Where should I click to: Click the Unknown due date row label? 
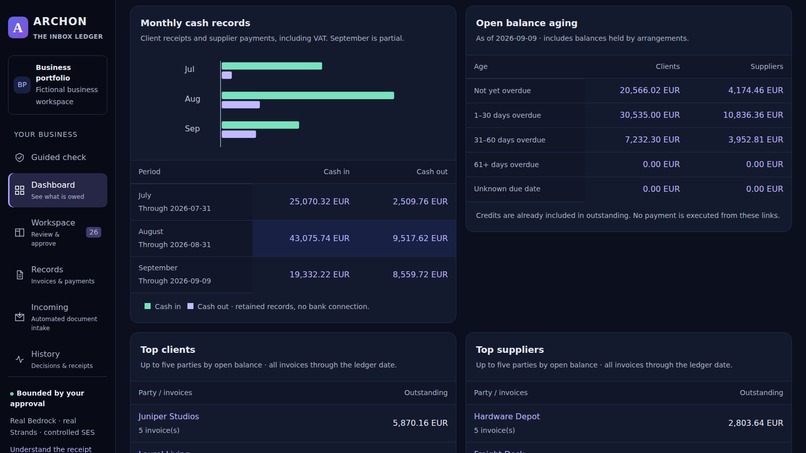coord(507,189)
